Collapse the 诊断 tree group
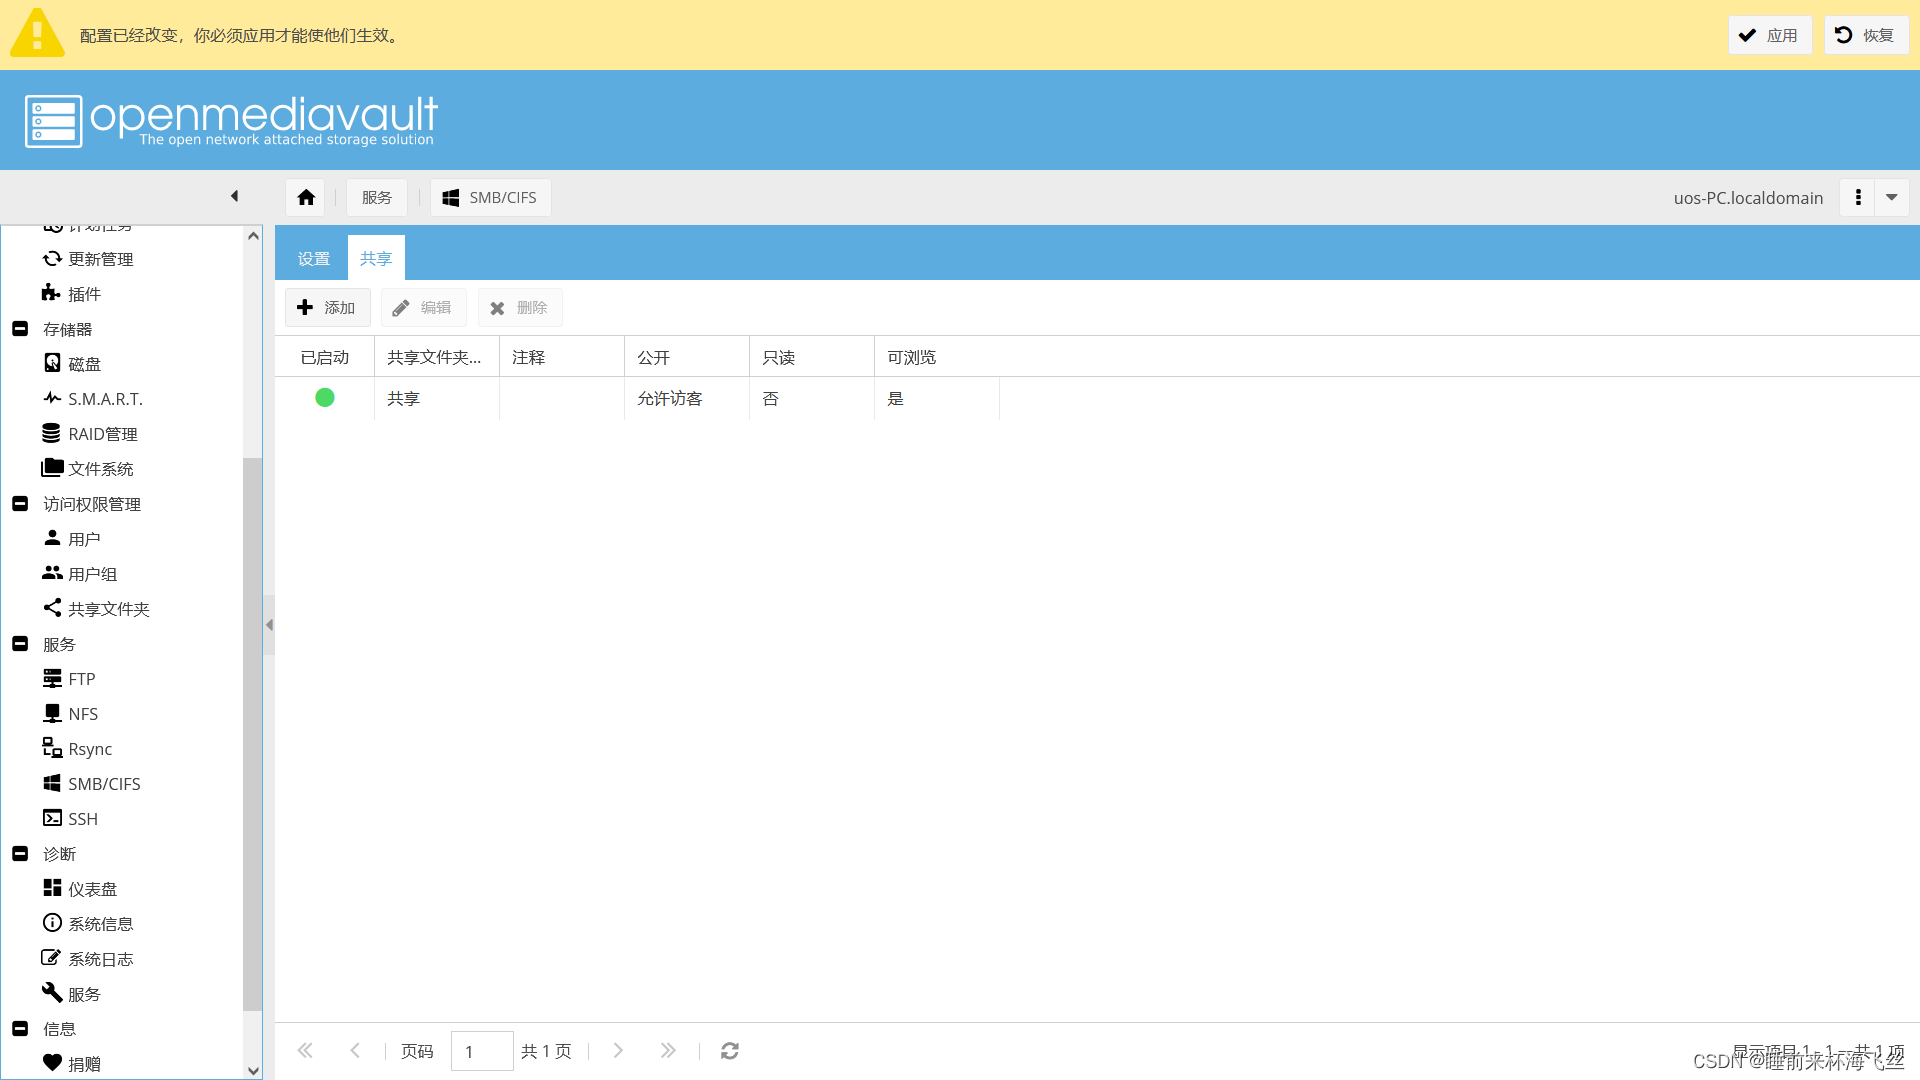This screenshot has width=1920, height=1080. tap(20, 854)
